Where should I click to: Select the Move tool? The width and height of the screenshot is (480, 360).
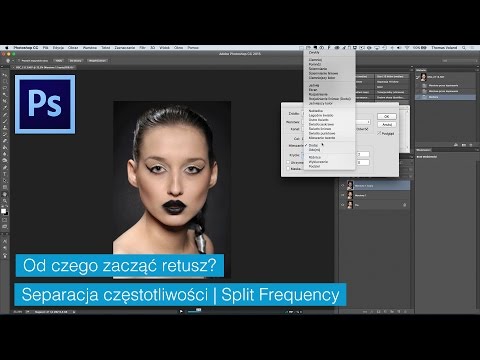5,75
